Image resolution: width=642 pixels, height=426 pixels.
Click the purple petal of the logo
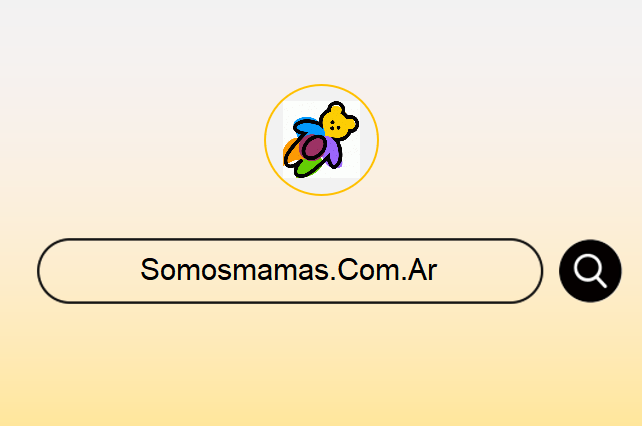333,154
